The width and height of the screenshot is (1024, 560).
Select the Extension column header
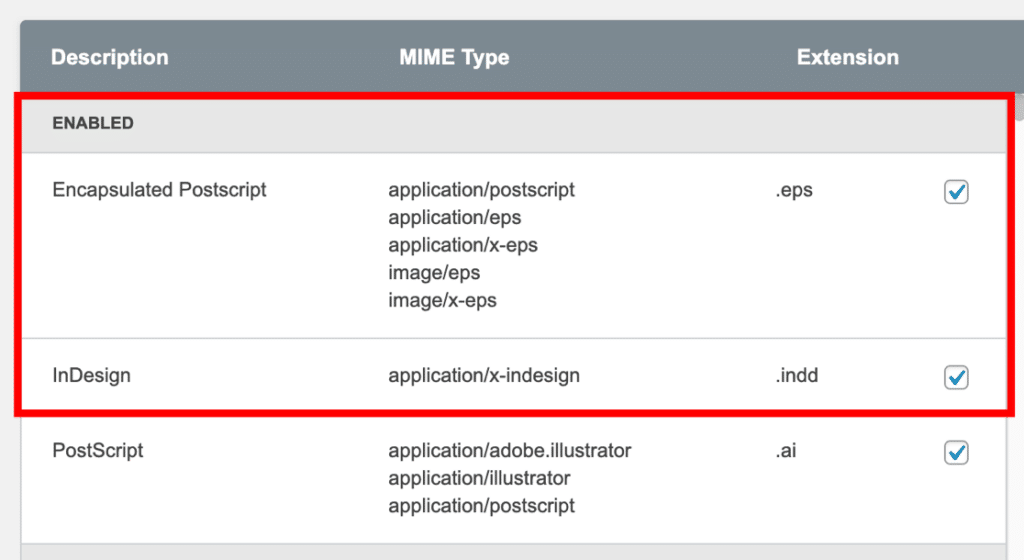click(x=847, y=57)
